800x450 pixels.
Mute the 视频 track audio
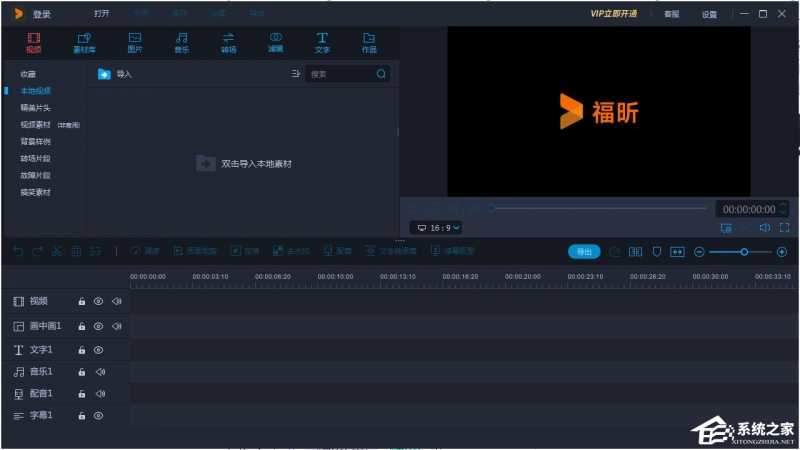117,302
